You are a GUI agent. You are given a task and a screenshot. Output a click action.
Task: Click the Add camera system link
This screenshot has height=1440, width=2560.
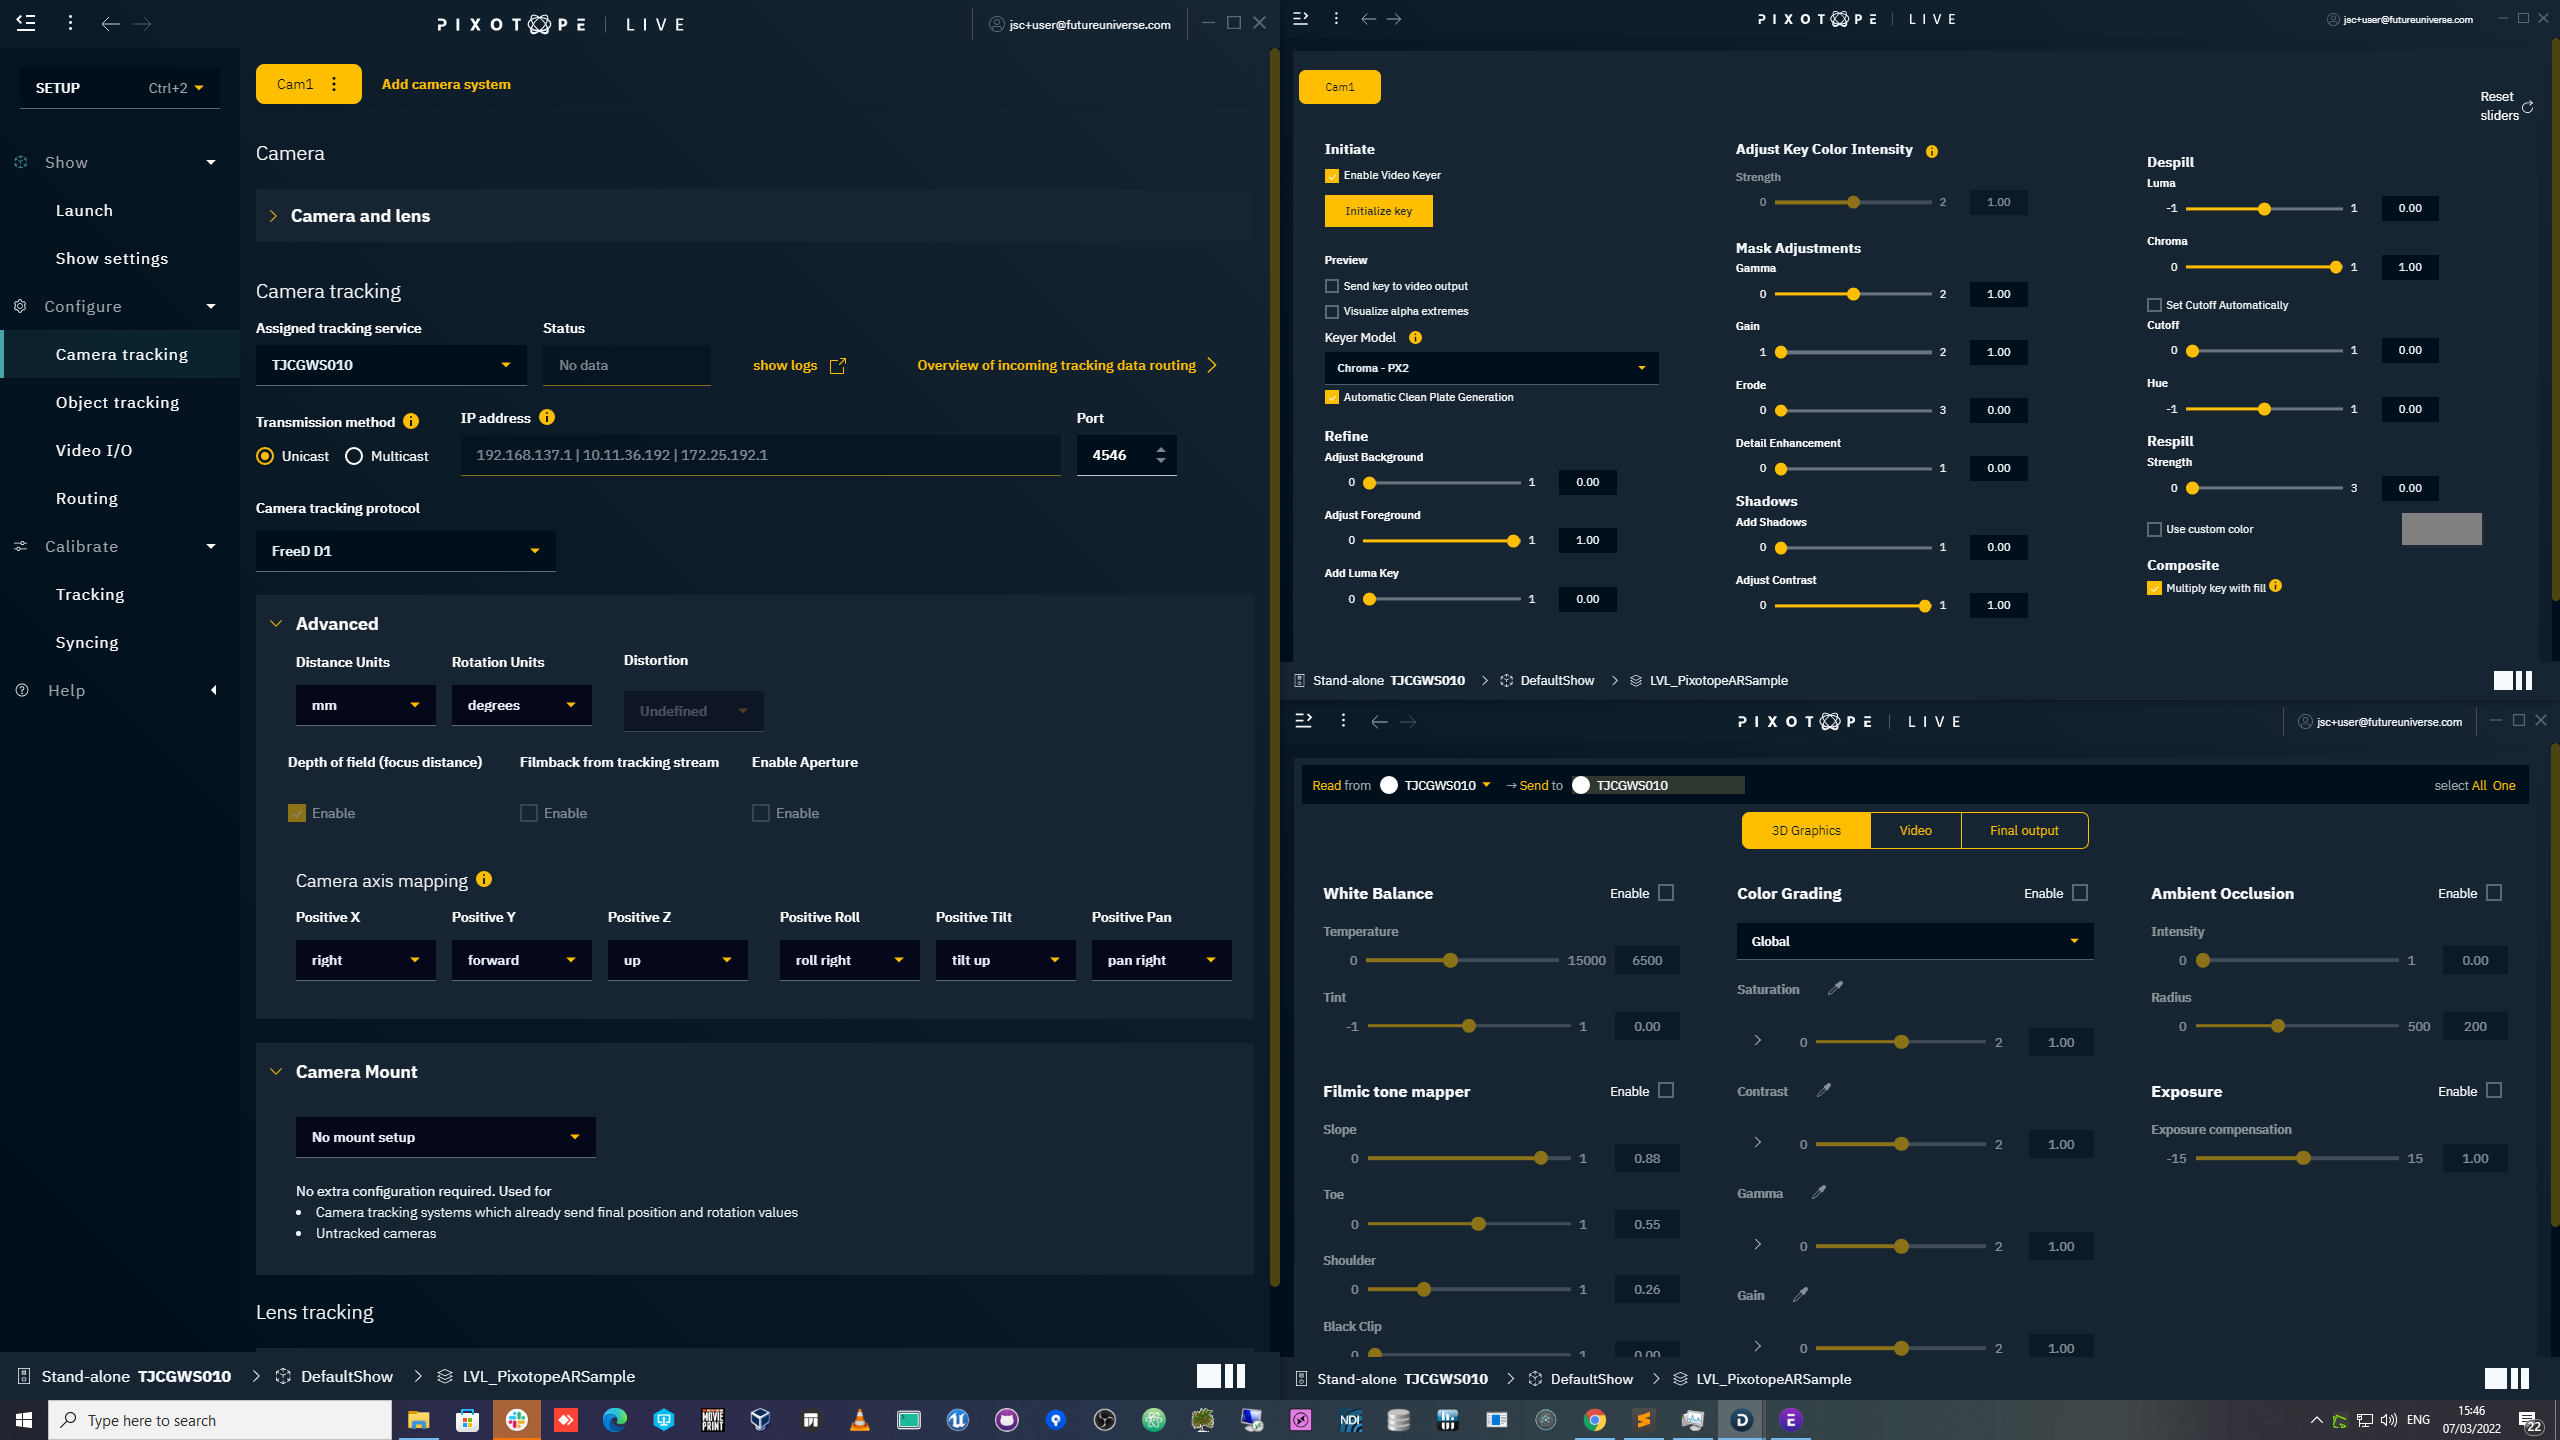(446, 84)
